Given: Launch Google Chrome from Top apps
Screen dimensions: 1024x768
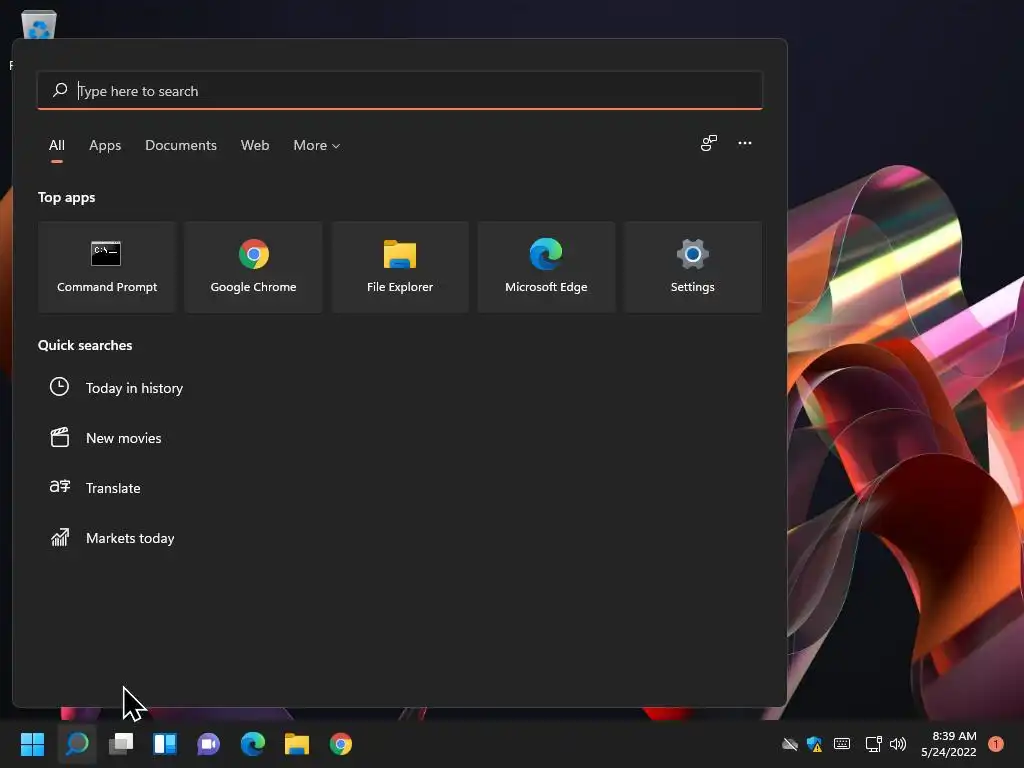Looking at the screenshot, I should [x=253, y=266].
